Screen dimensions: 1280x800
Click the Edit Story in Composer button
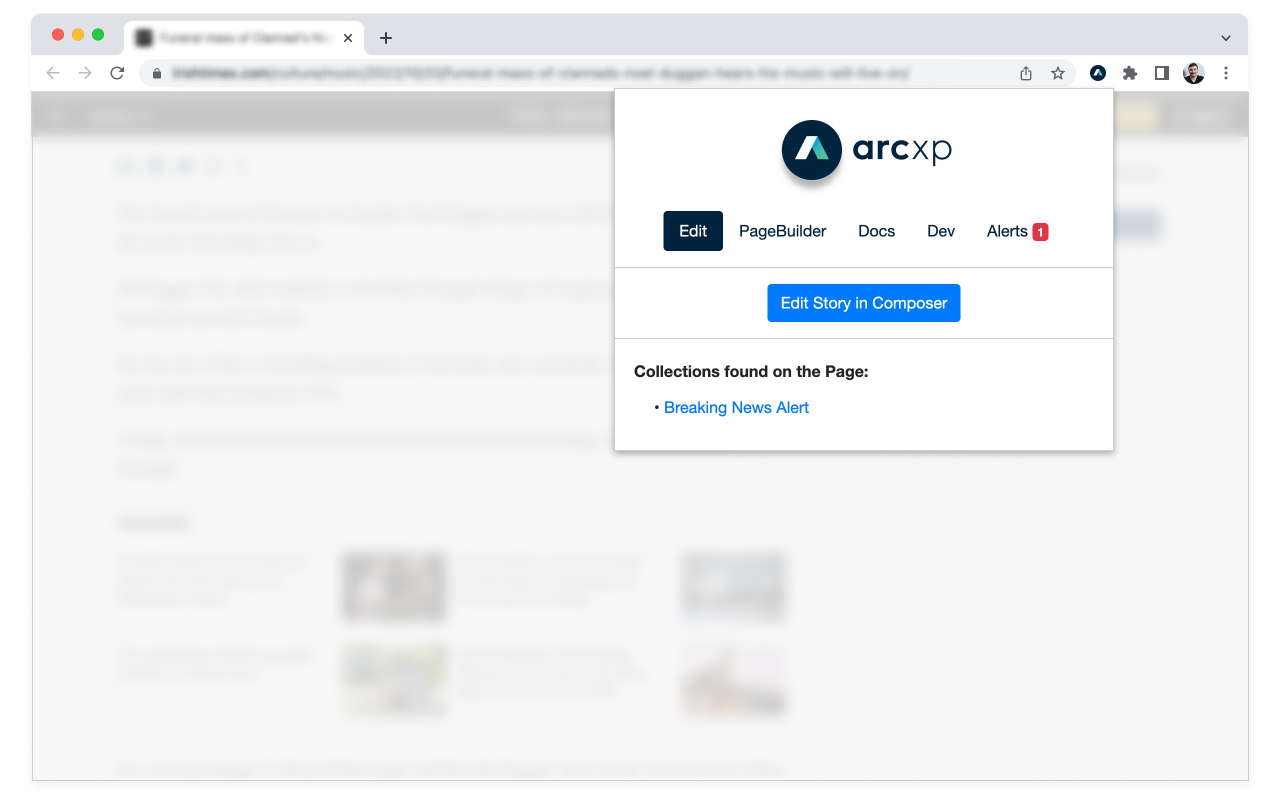coord(863,302)
